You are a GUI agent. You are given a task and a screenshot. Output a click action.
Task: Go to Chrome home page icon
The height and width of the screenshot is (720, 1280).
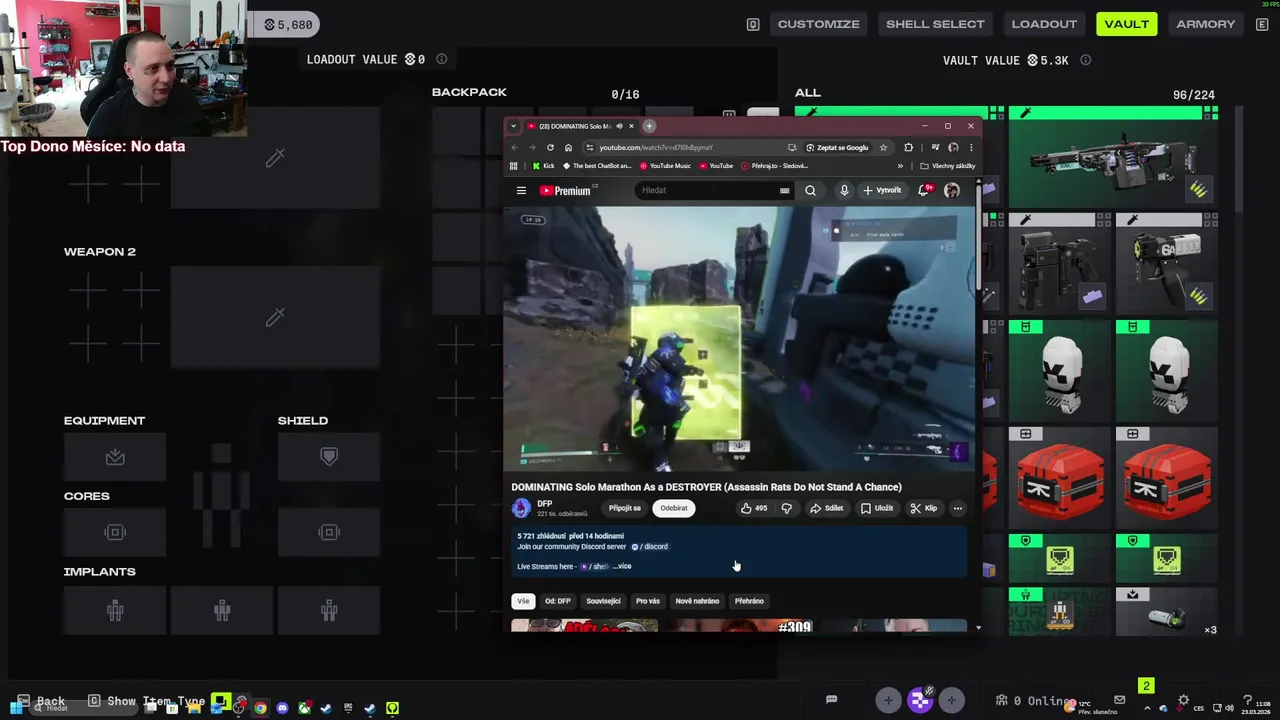pyautogui.click(x=568, y=147)
